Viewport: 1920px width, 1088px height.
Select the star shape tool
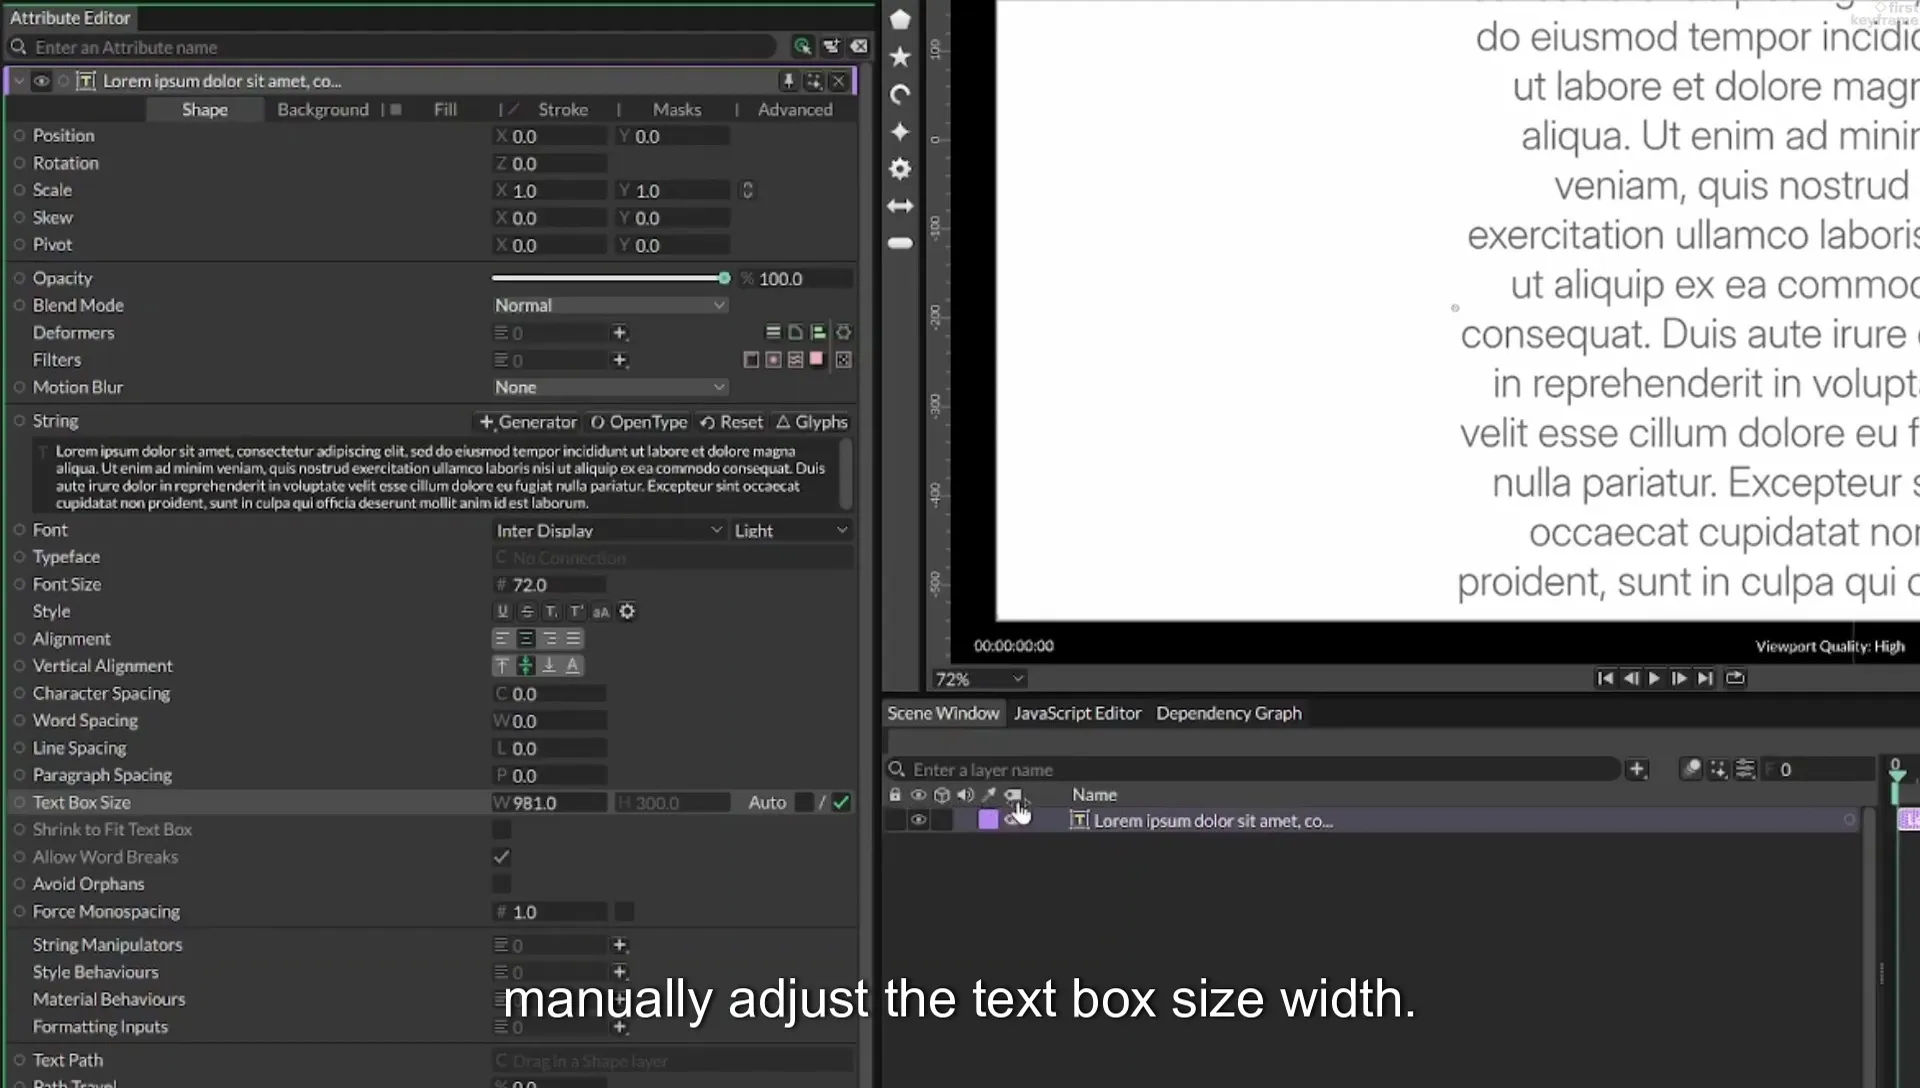coord(900,56)
